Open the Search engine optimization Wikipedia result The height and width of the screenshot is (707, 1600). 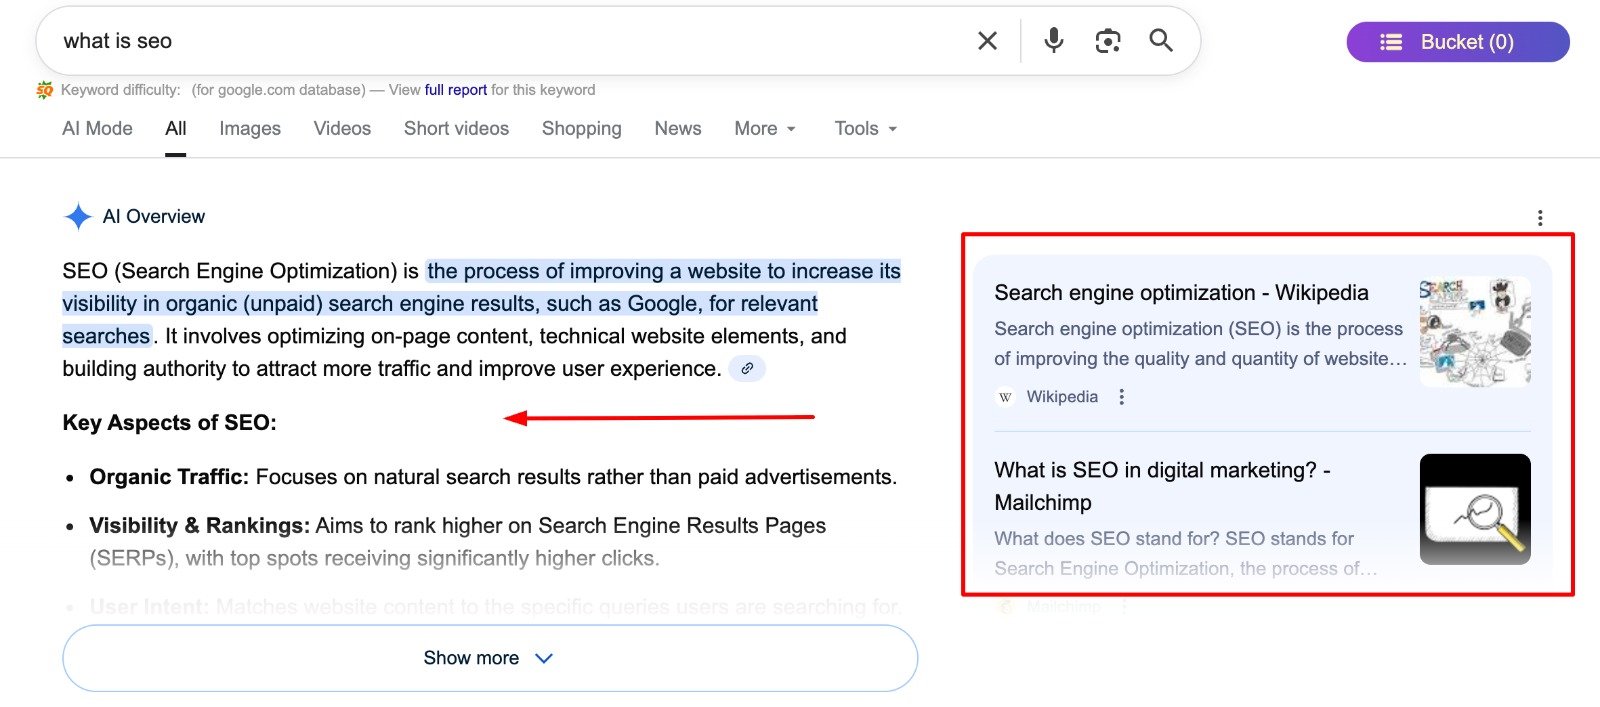click(x=1180, y=293)
